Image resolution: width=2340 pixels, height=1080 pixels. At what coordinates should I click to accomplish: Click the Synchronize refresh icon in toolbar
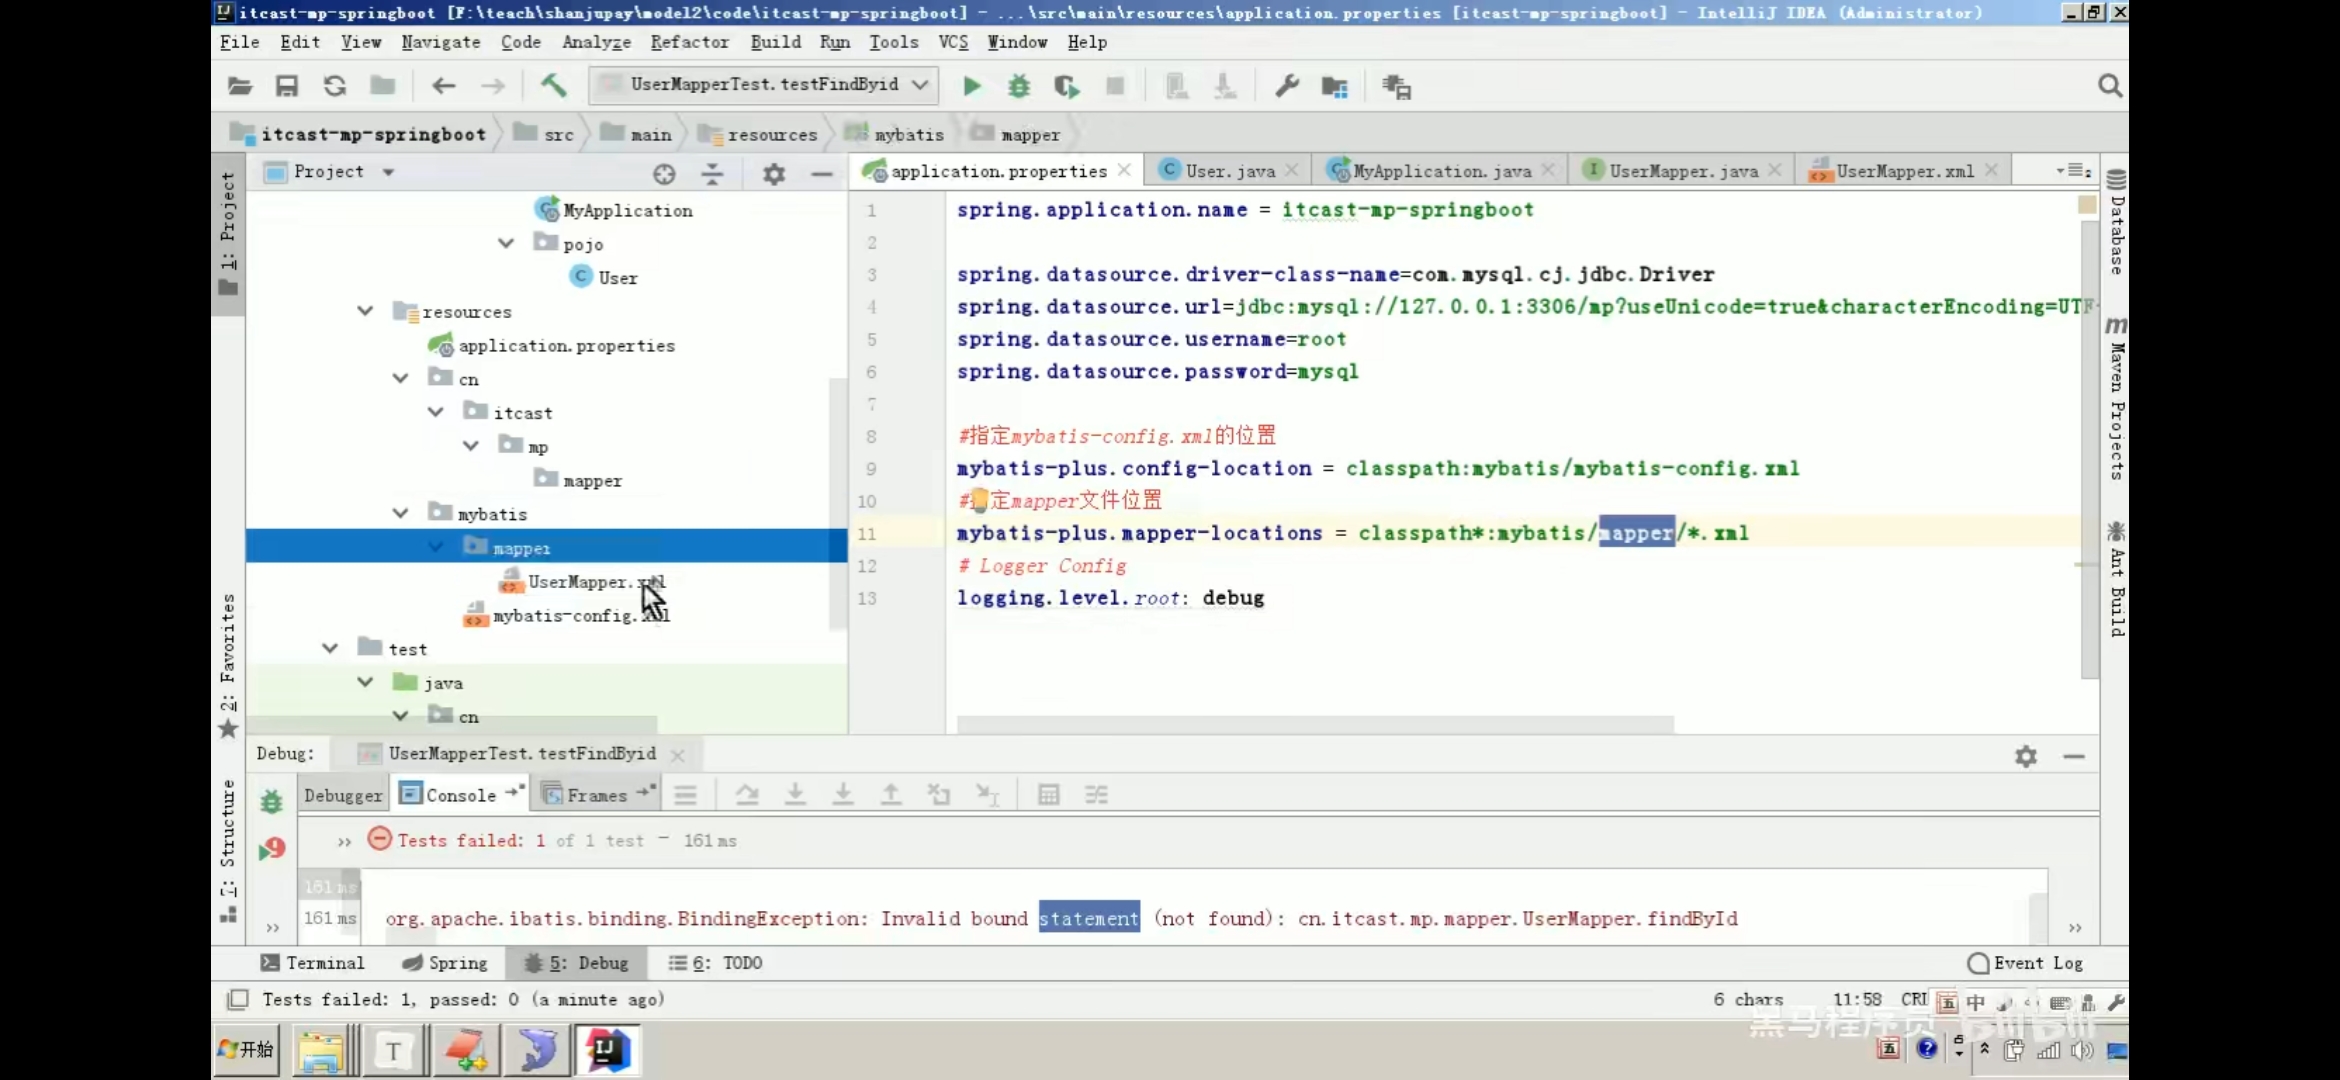(334, 86)
